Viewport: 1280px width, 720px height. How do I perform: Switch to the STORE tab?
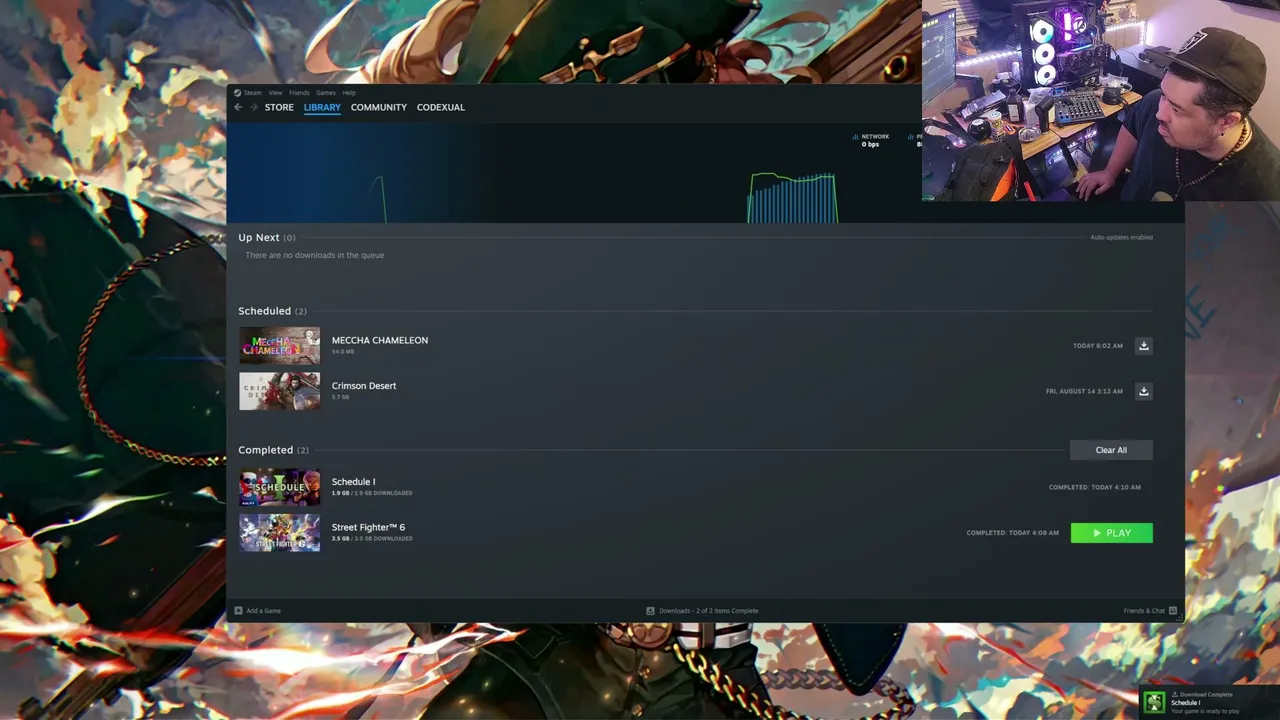279,107
